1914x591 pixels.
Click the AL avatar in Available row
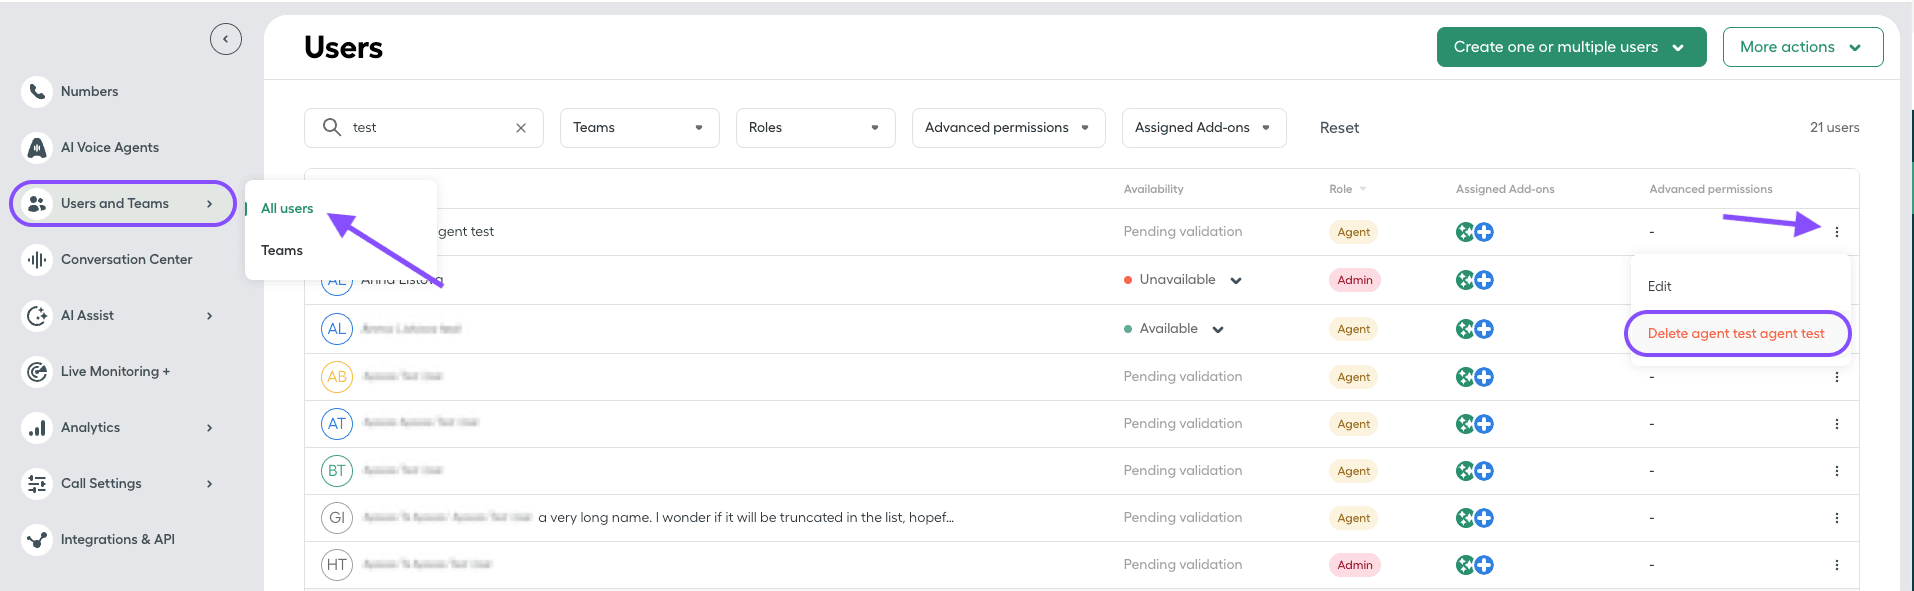pyautogui.click(x=337, y=329)
